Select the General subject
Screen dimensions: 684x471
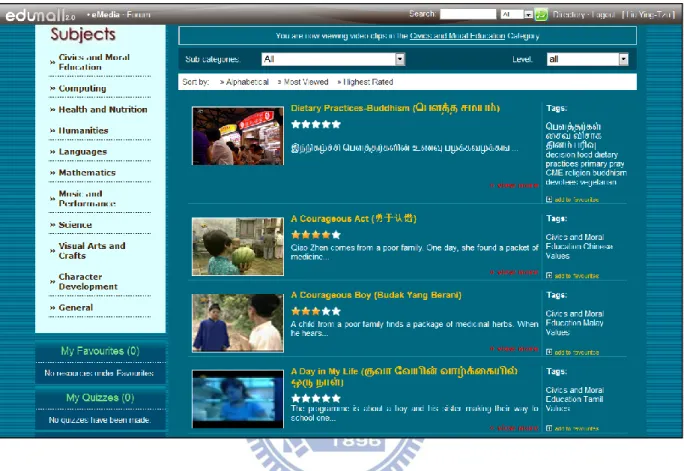click(76, 308)
